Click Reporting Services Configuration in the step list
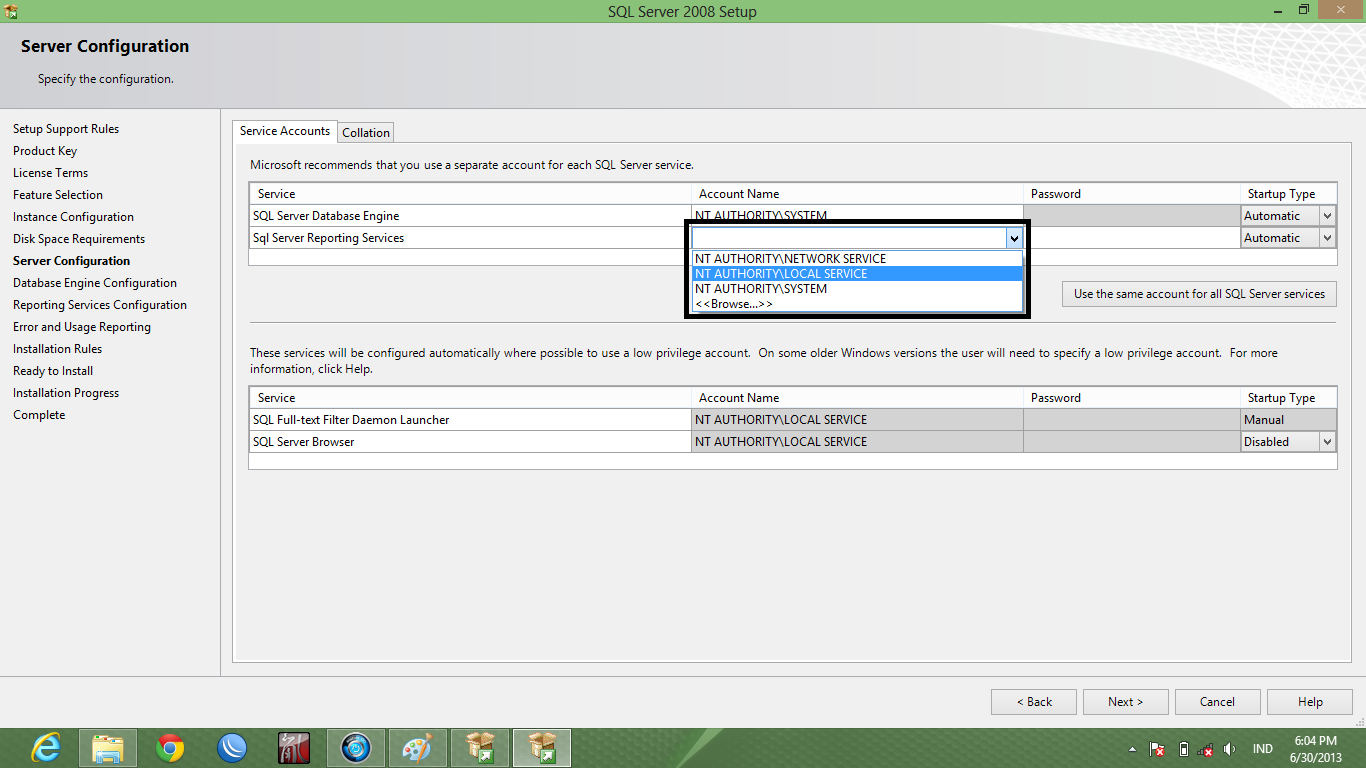Image resolution: width=1366 pixels, height=768 pixels. pyautogui.click(x=100, y=305)
